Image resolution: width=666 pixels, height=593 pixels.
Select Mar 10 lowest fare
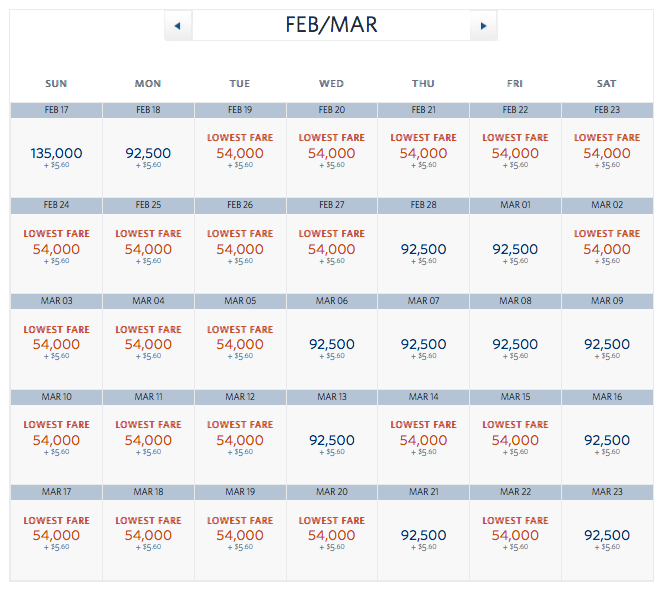pos(56,440)
